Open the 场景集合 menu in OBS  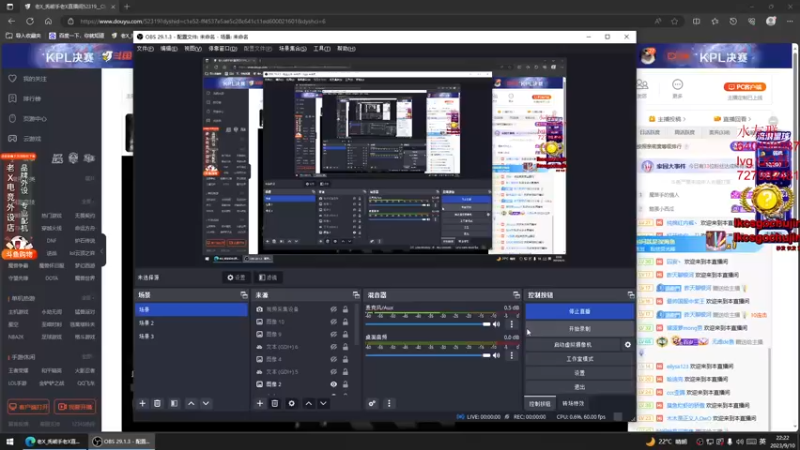293,48
